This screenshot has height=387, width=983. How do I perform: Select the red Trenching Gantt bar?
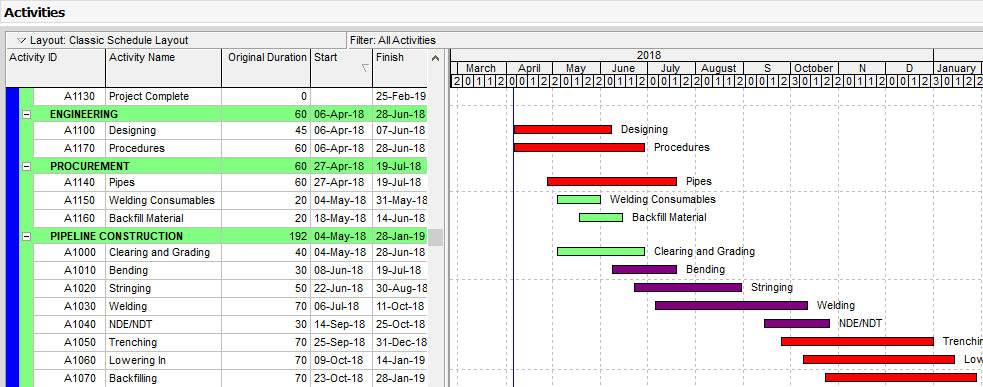pos(857,342)
